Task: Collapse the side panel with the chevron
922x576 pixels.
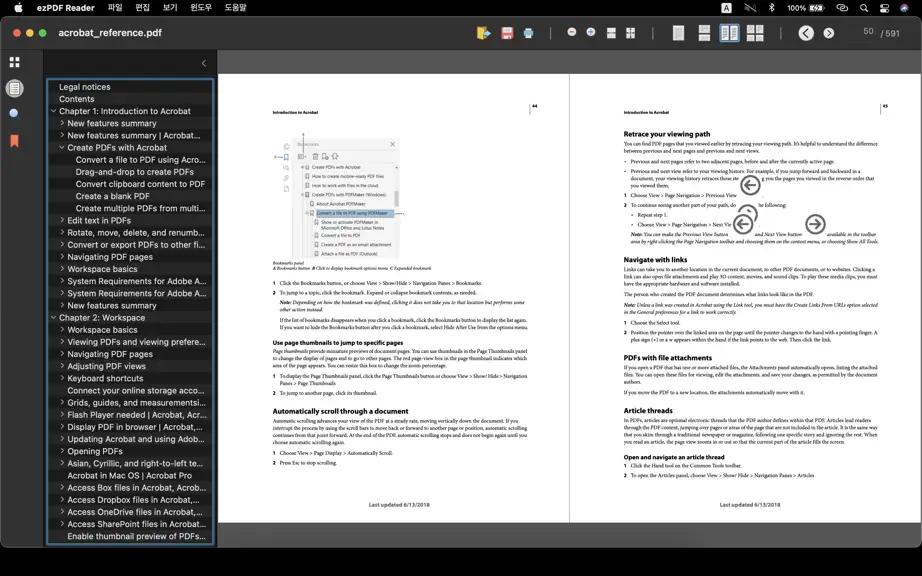Action: (204, 63)
